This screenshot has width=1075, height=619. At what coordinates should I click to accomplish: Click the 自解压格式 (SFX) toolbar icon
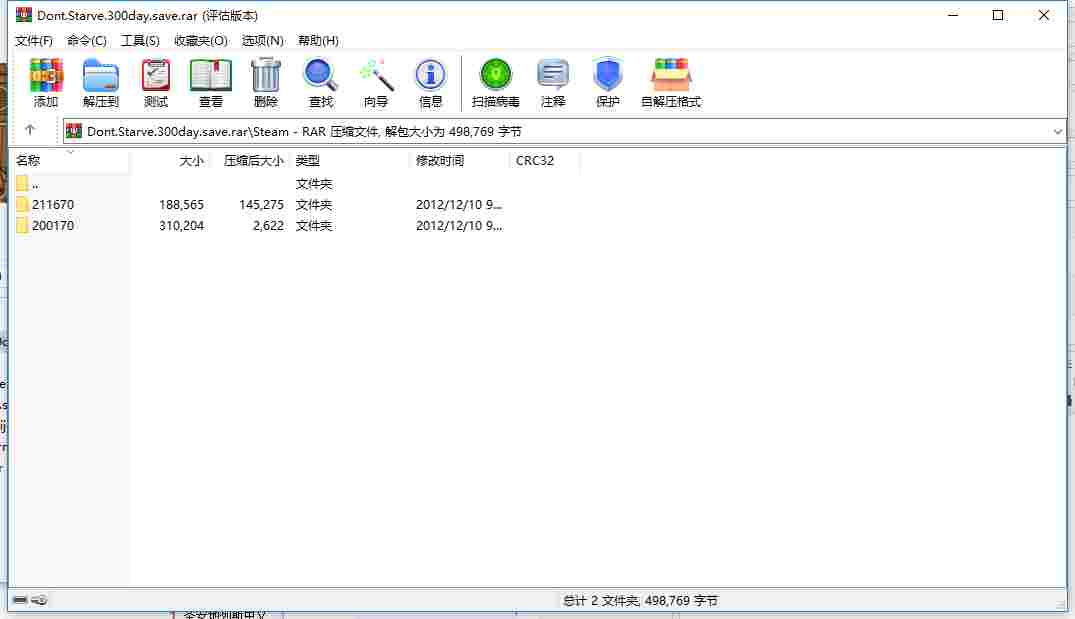671,75
